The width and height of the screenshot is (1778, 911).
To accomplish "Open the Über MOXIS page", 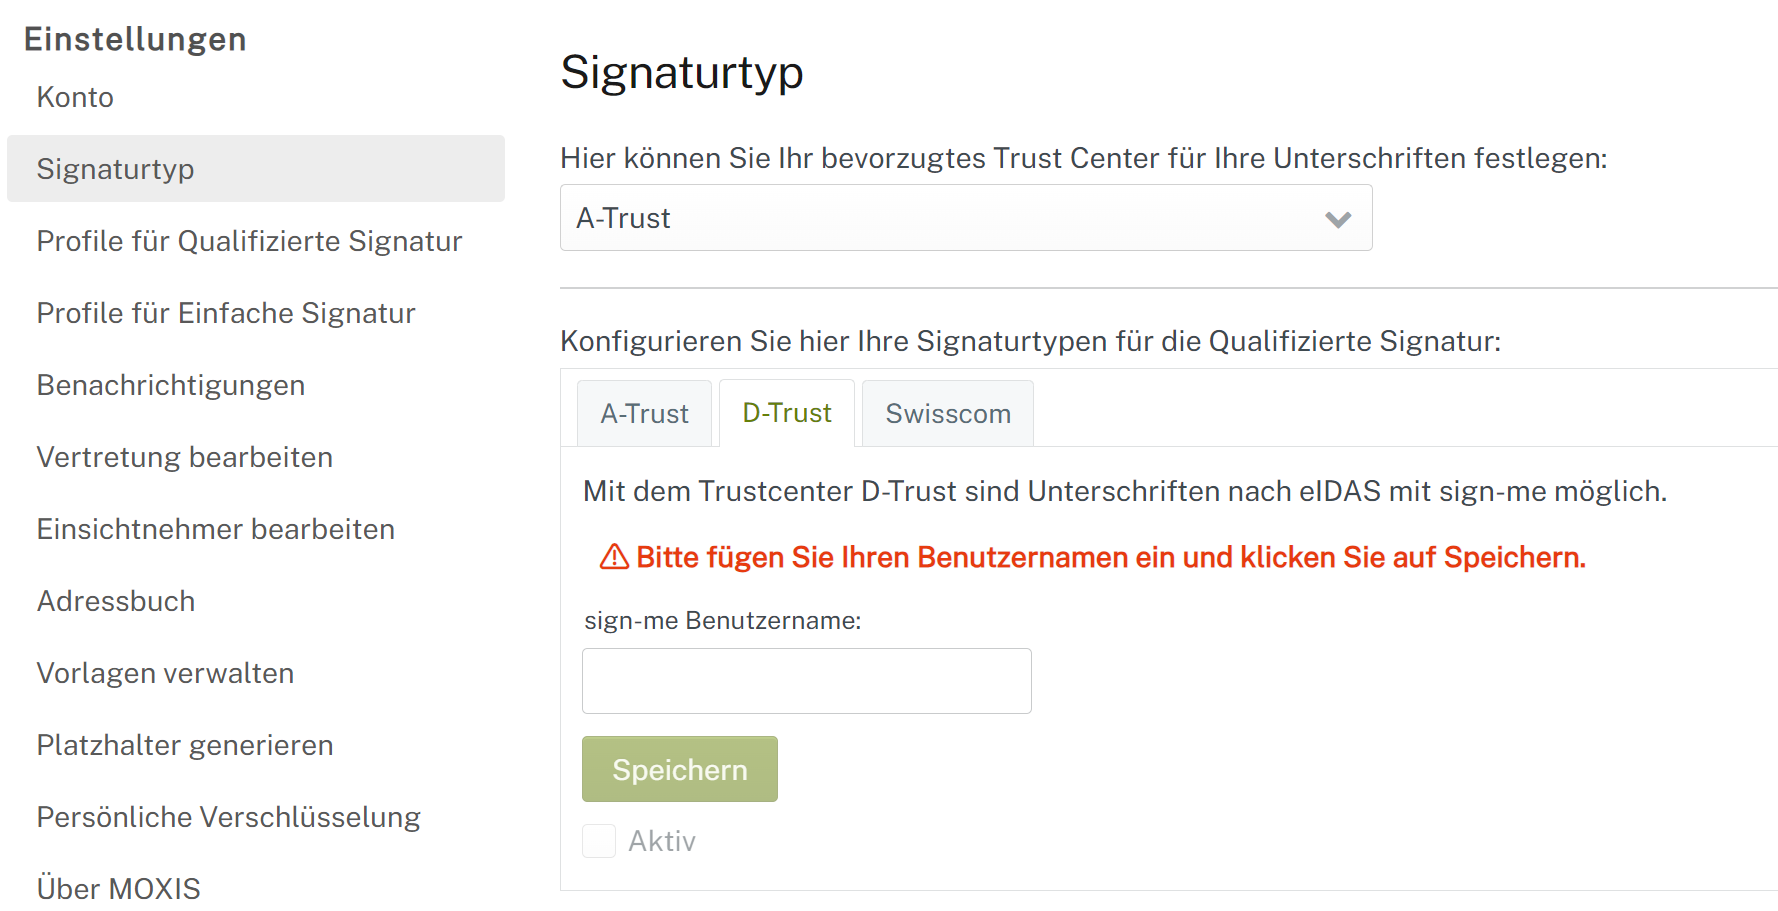I will (118, 886).
